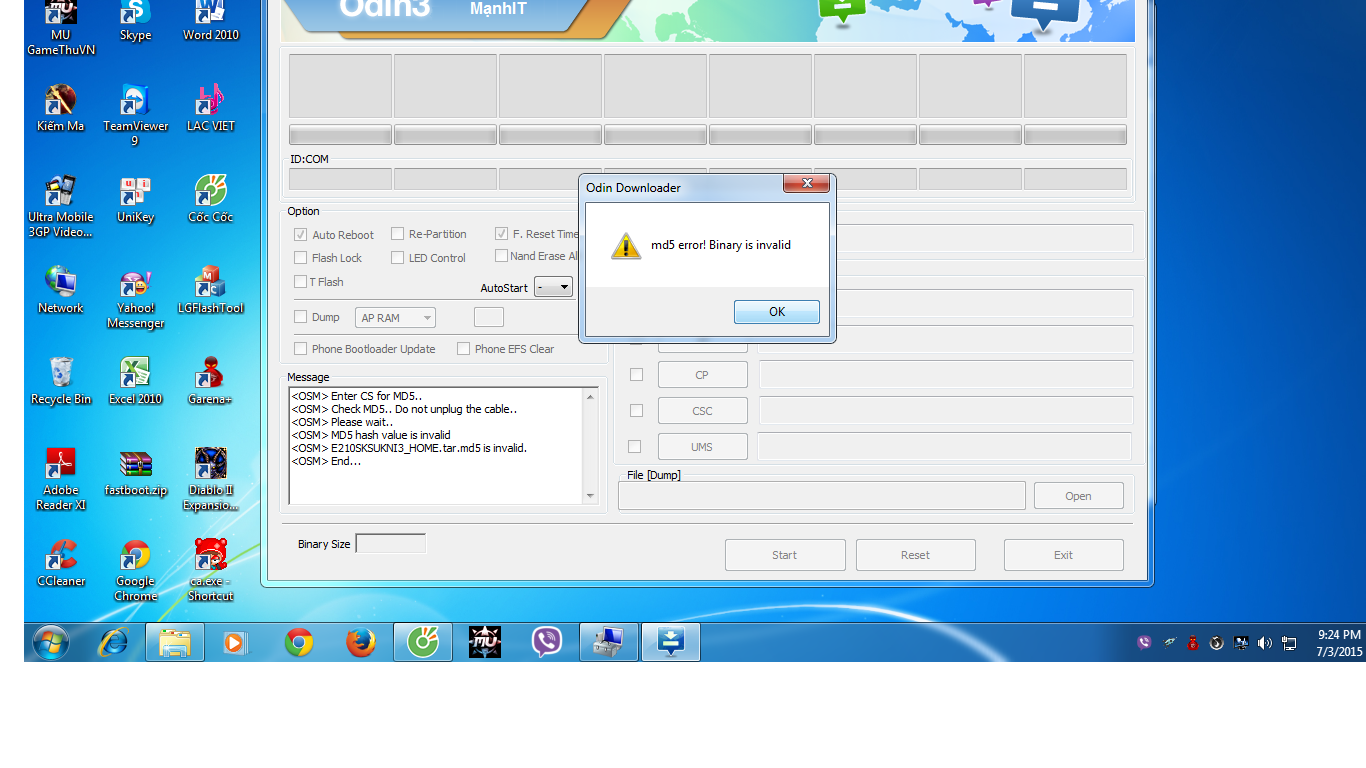Click the Reset button in Odin
Viewport: 1366px width, 768px height.
click(915, 555)
